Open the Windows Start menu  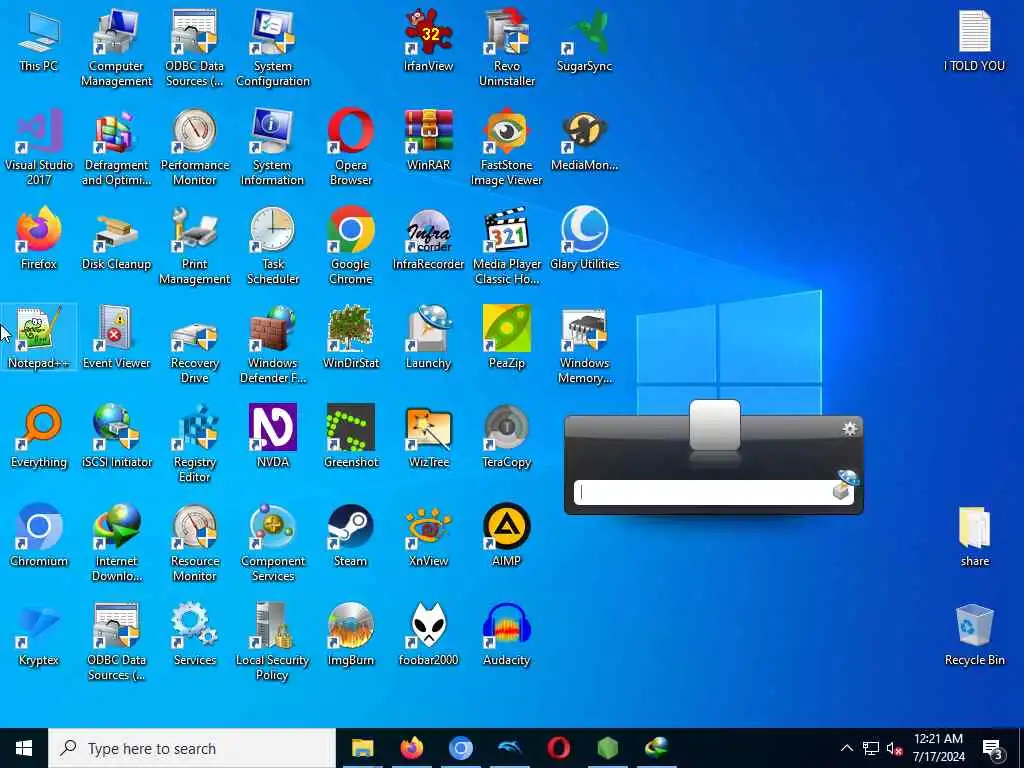(x=24, y=748)
